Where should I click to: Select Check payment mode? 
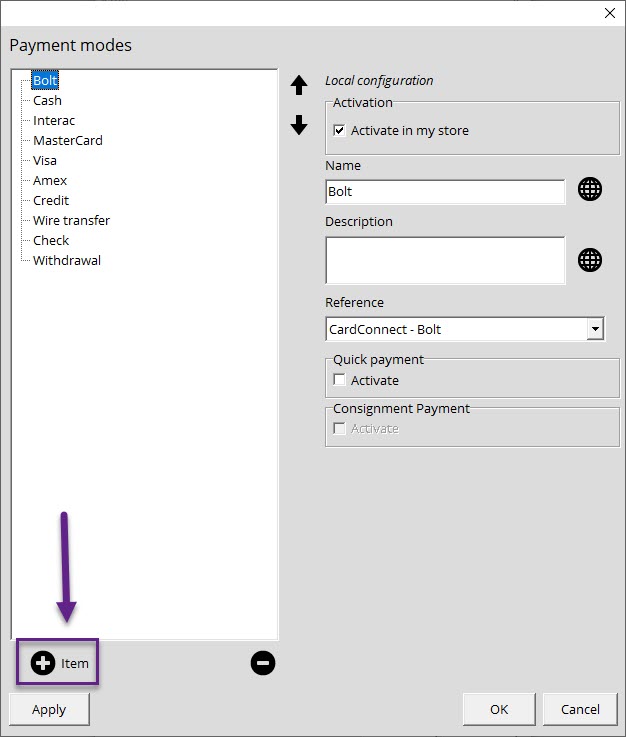coord(51,241)
